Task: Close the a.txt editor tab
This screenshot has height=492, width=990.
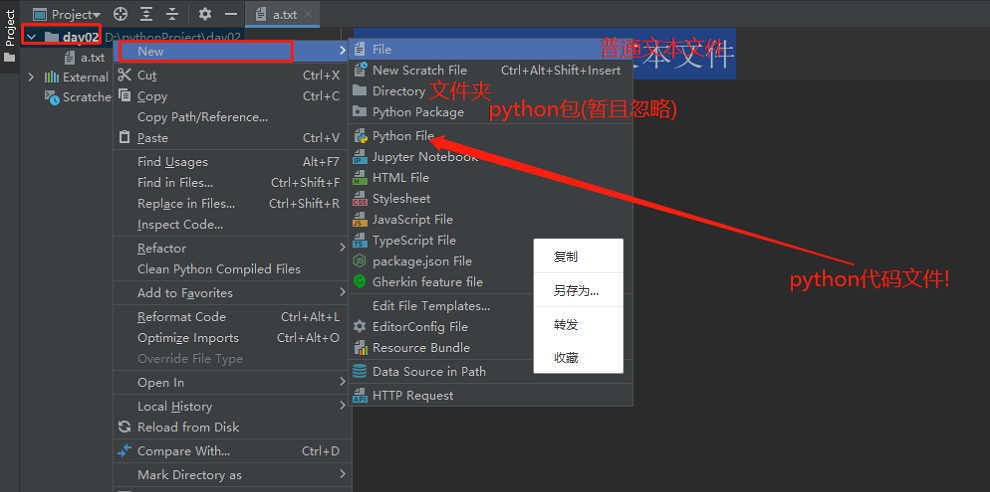Action: coord(307,14)
